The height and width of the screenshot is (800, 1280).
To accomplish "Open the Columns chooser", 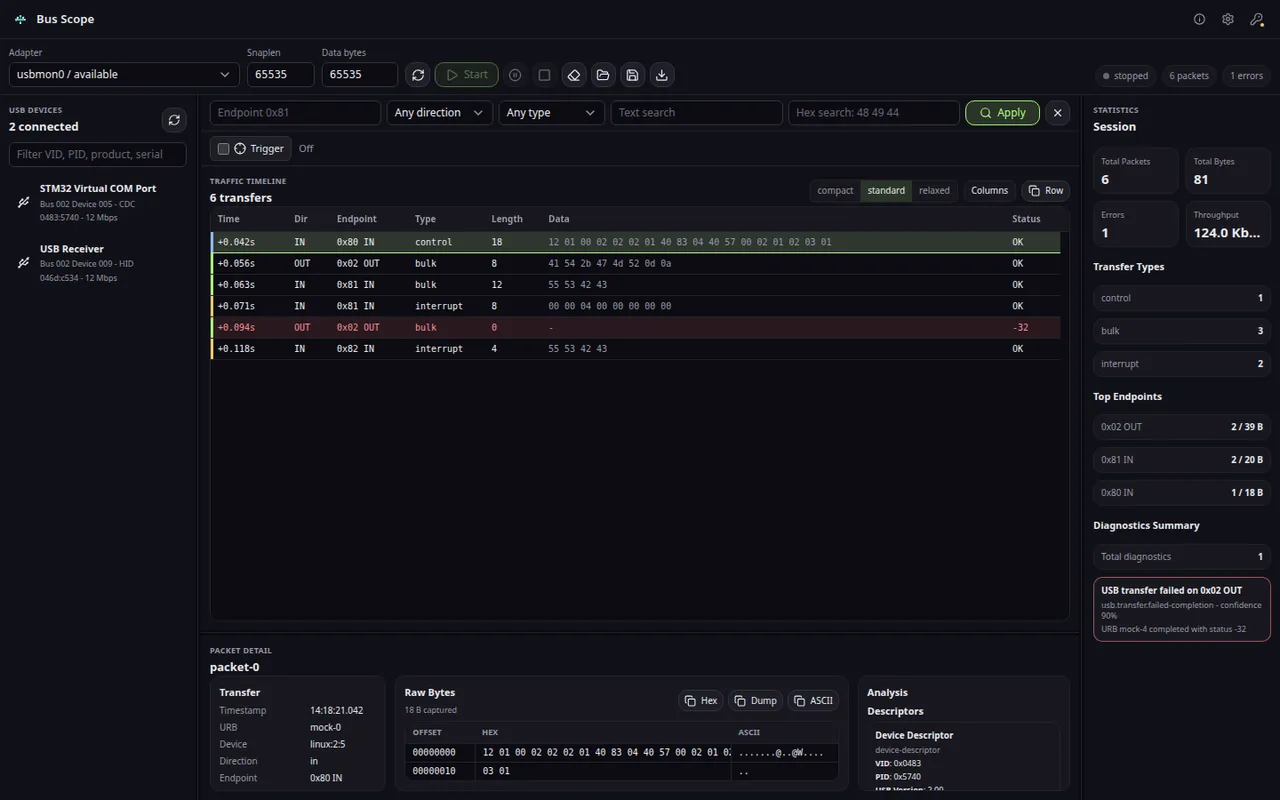I will [x=989, y=191].
